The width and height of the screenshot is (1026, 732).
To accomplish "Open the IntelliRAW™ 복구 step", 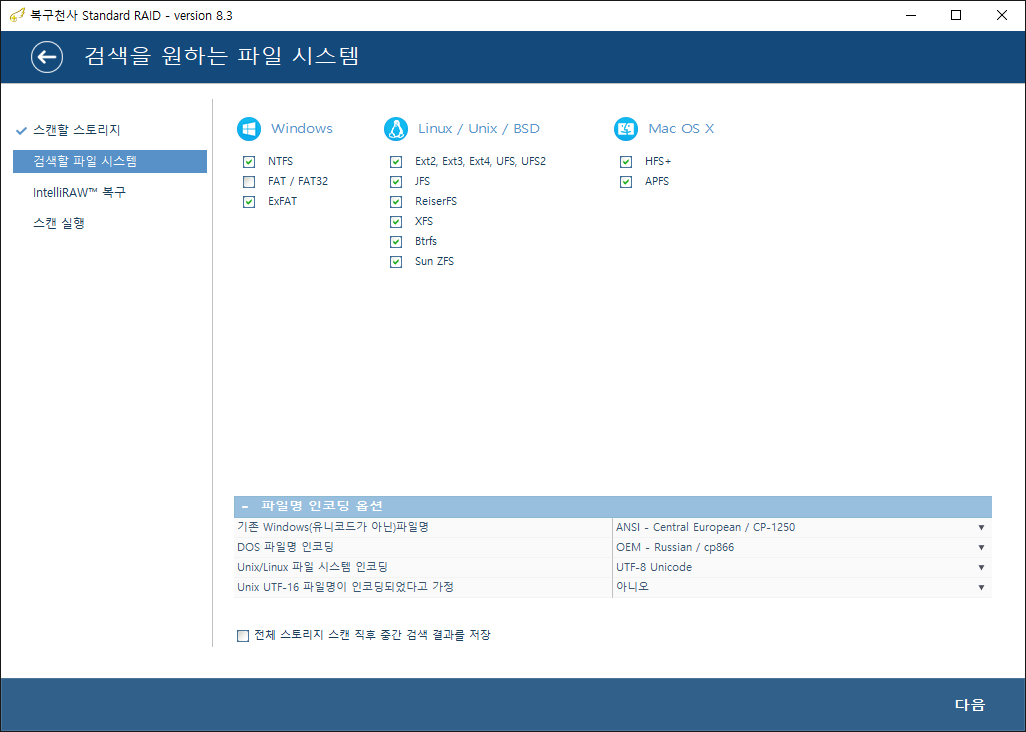I will 79,192.
